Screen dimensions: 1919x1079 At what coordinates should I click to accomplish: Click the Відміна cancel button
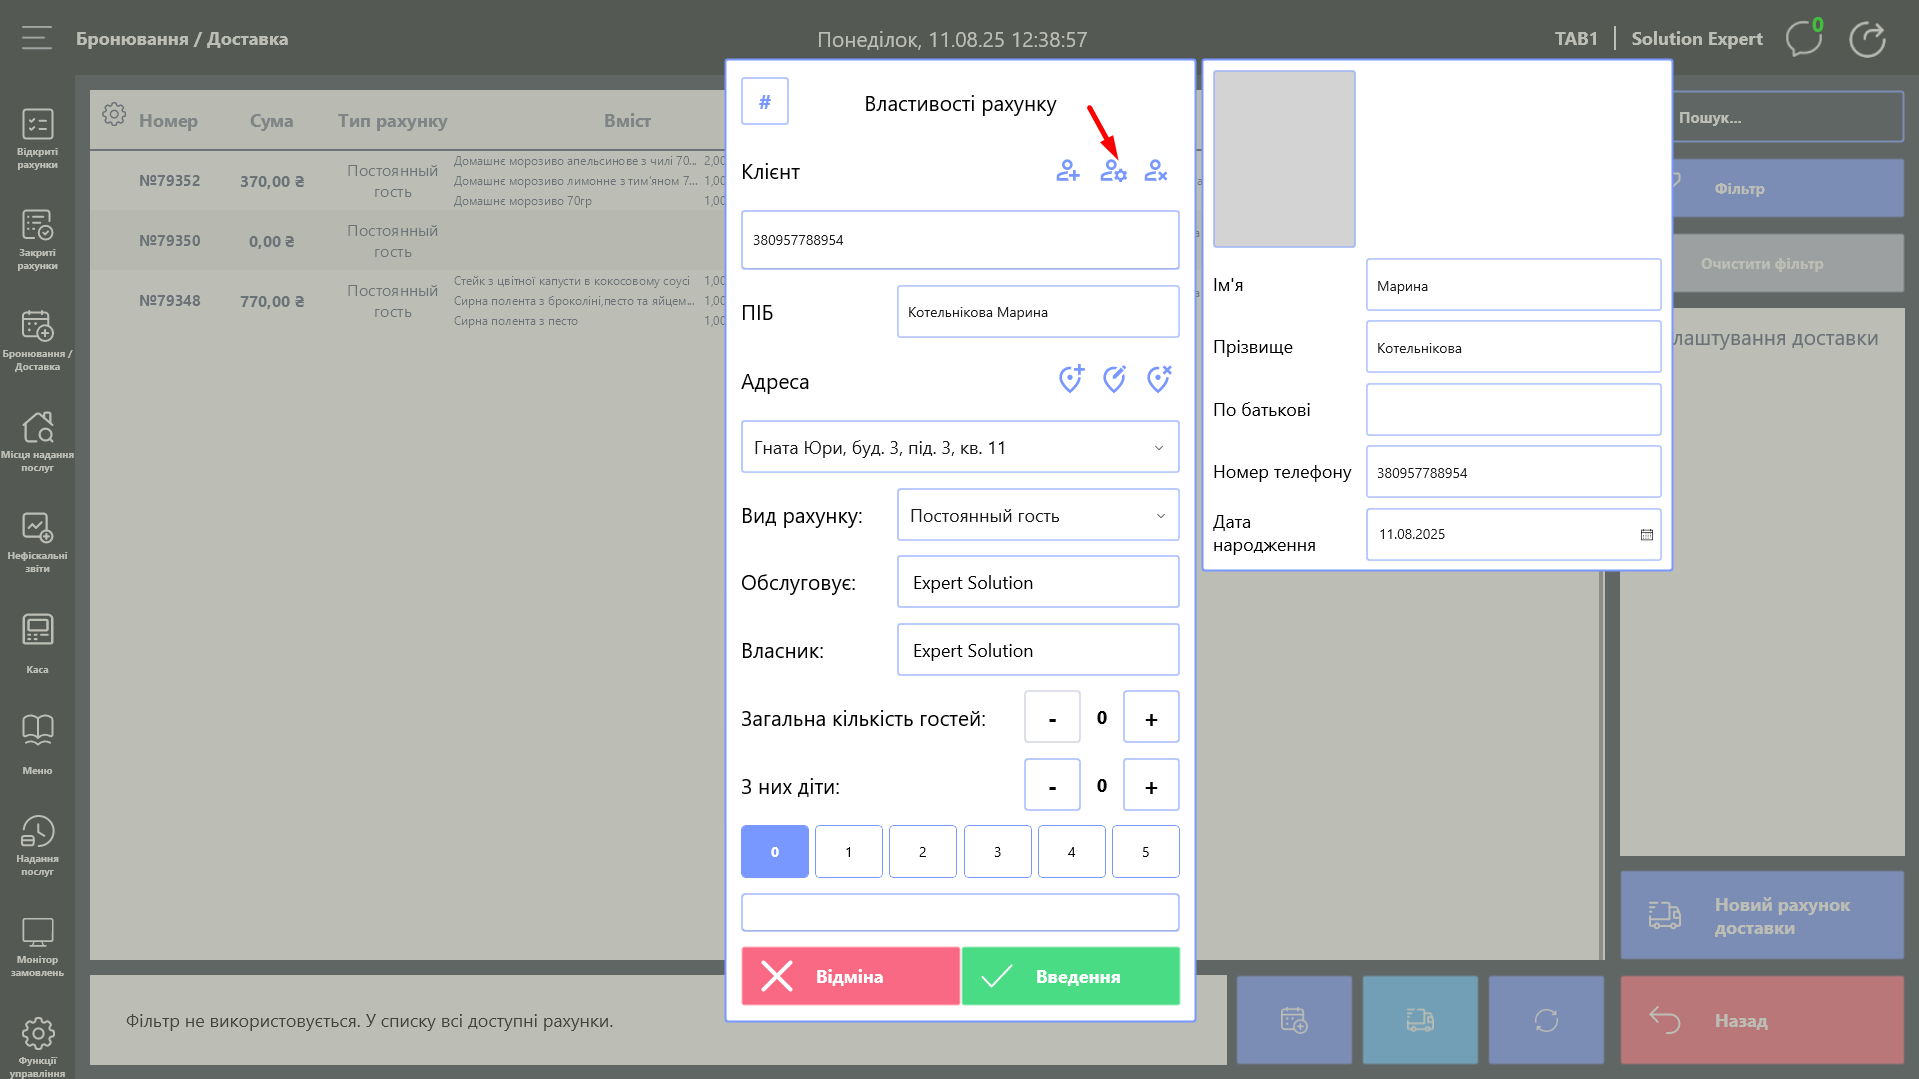(850, 976)
